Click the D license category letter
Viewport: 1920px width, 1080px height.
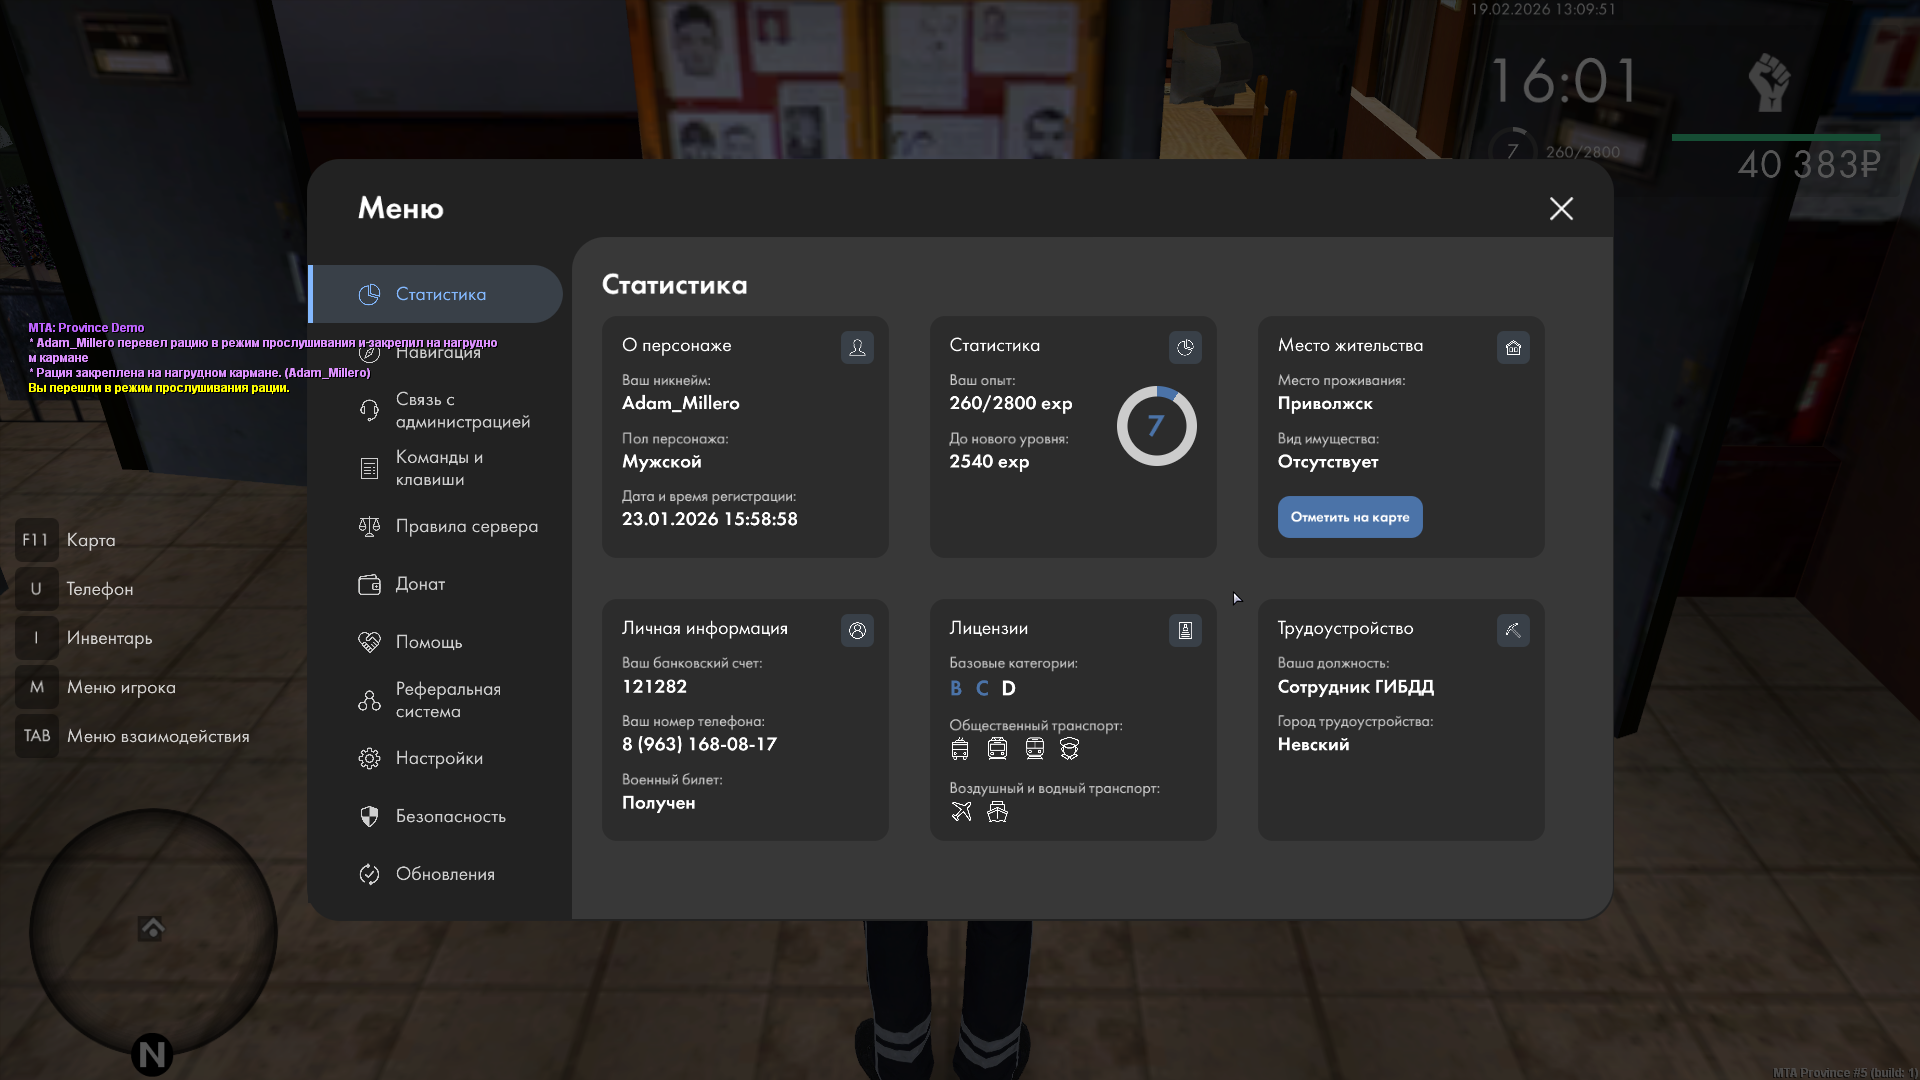pyautogui.click(x=1008, y=688)
